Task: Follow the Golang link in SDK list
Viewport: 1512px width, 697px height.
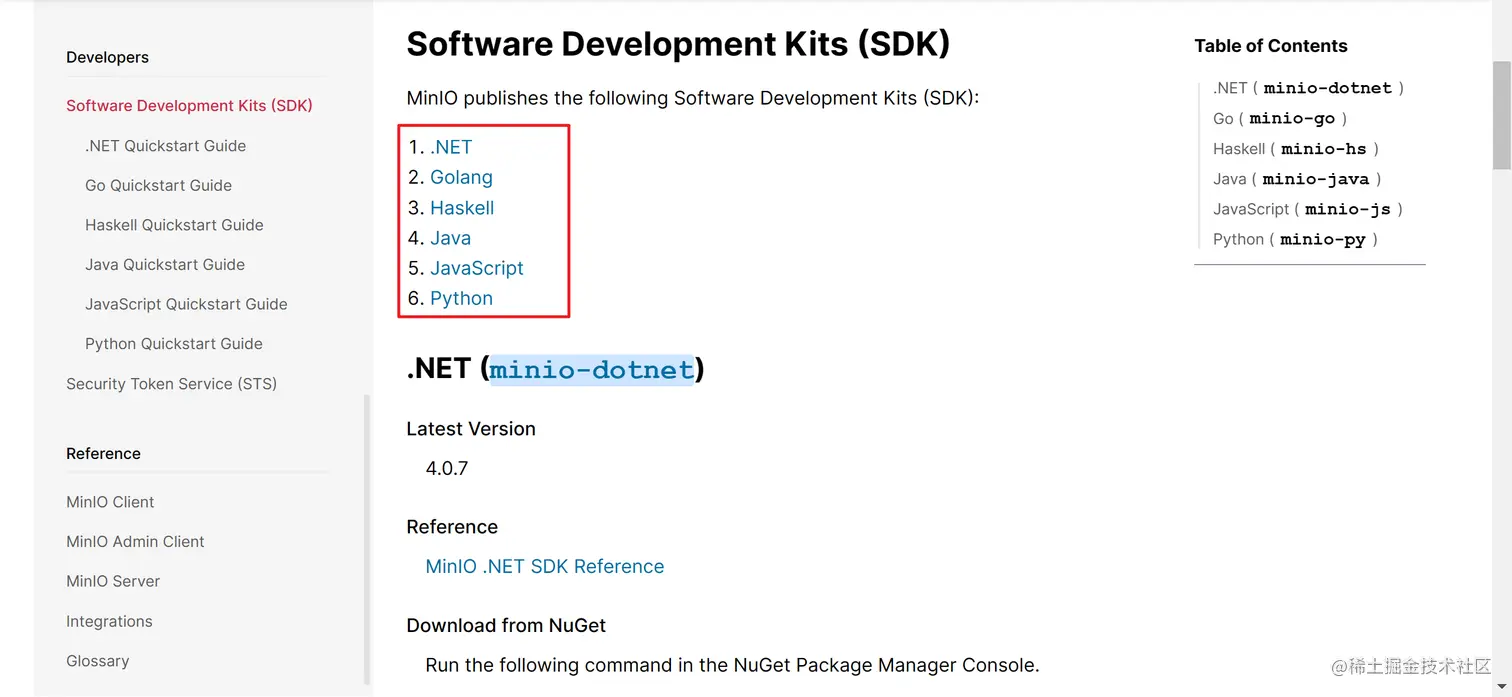Action: pyautogui.click(x=461, y=177)
